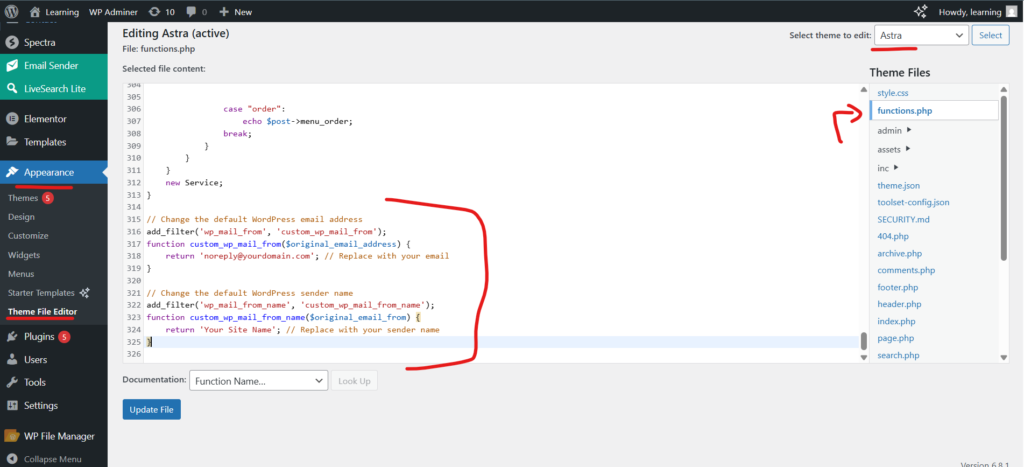Image resolution: width=1024 pixels, height=467 pixels.
Task: Open footer.php file
Action: point(898,287)
